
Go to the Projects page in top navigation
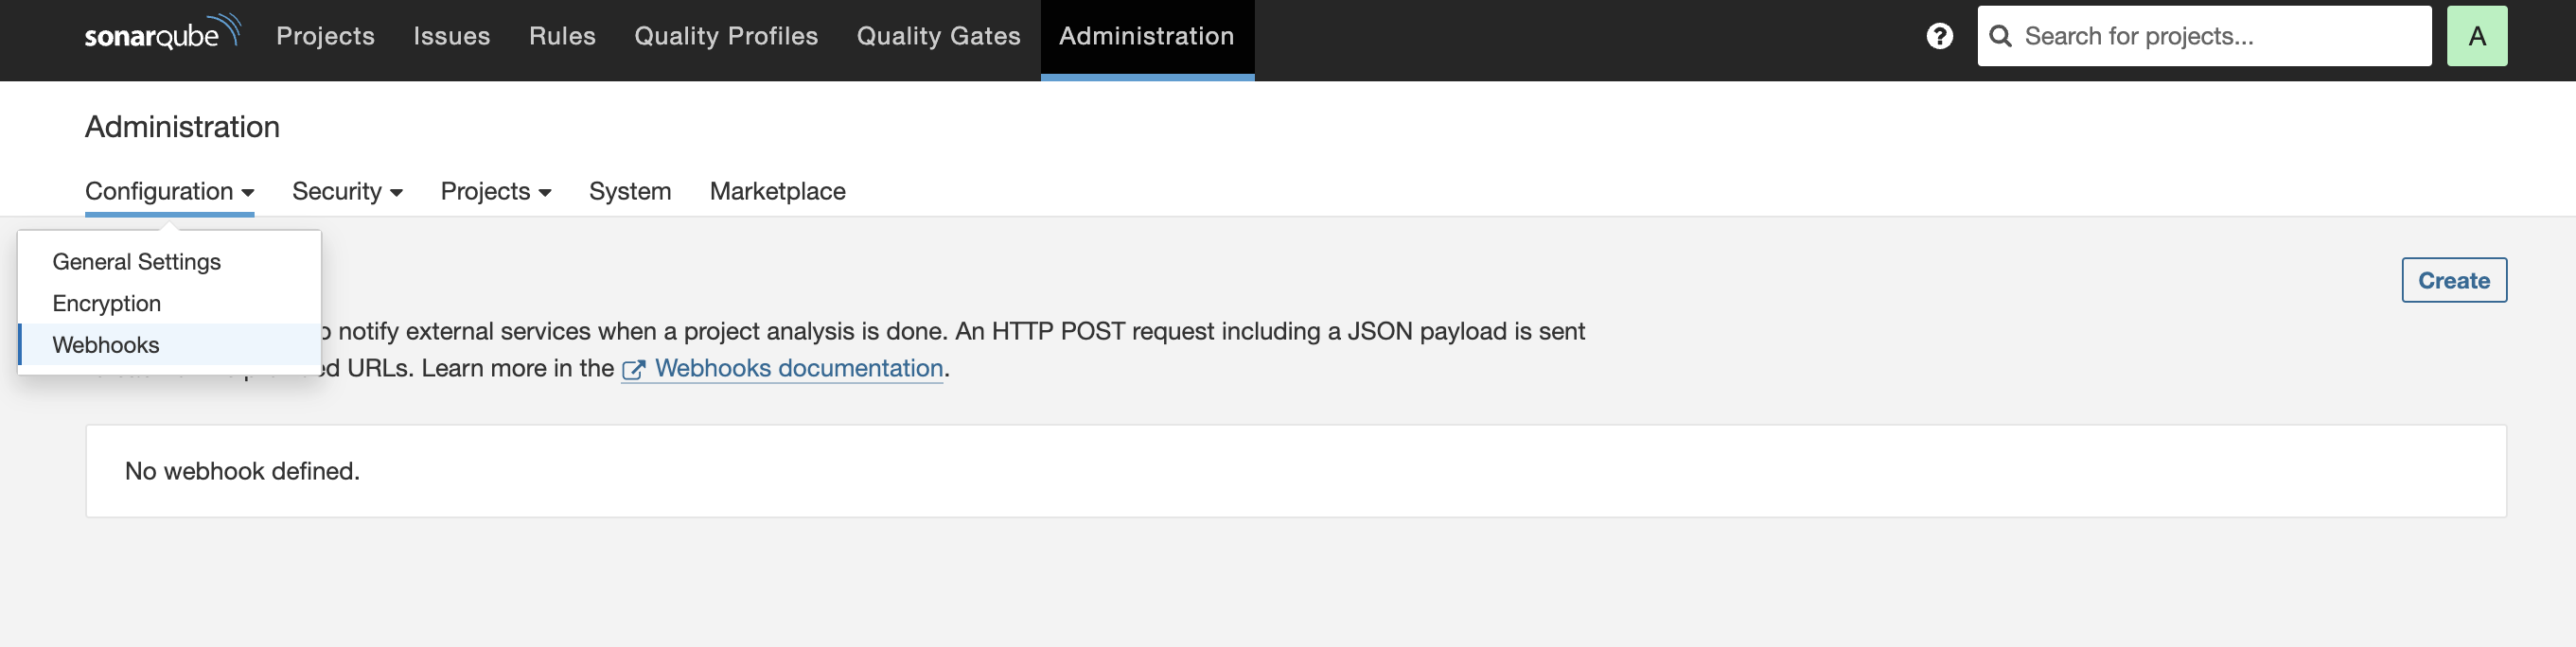click(x=325, y=35)
